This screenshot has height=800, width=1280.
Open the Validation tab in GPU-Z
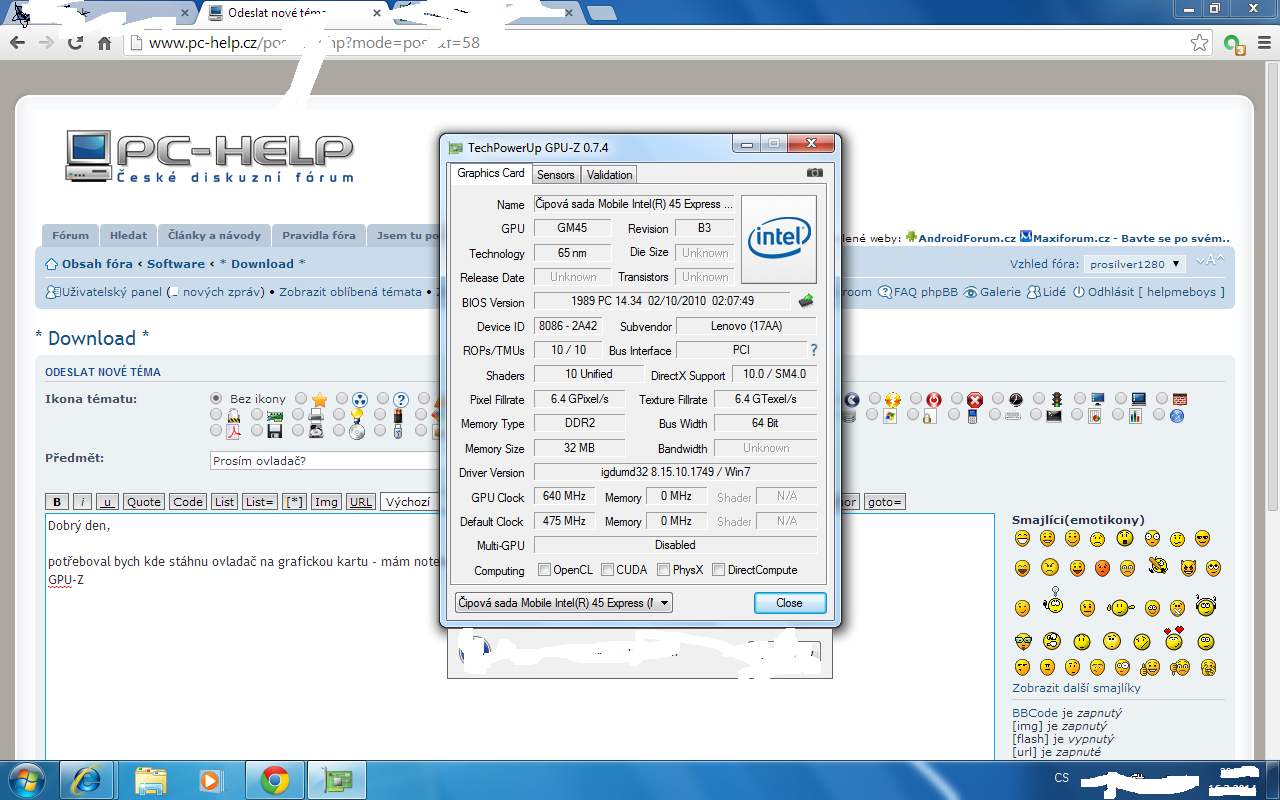[x=609, y=174]
